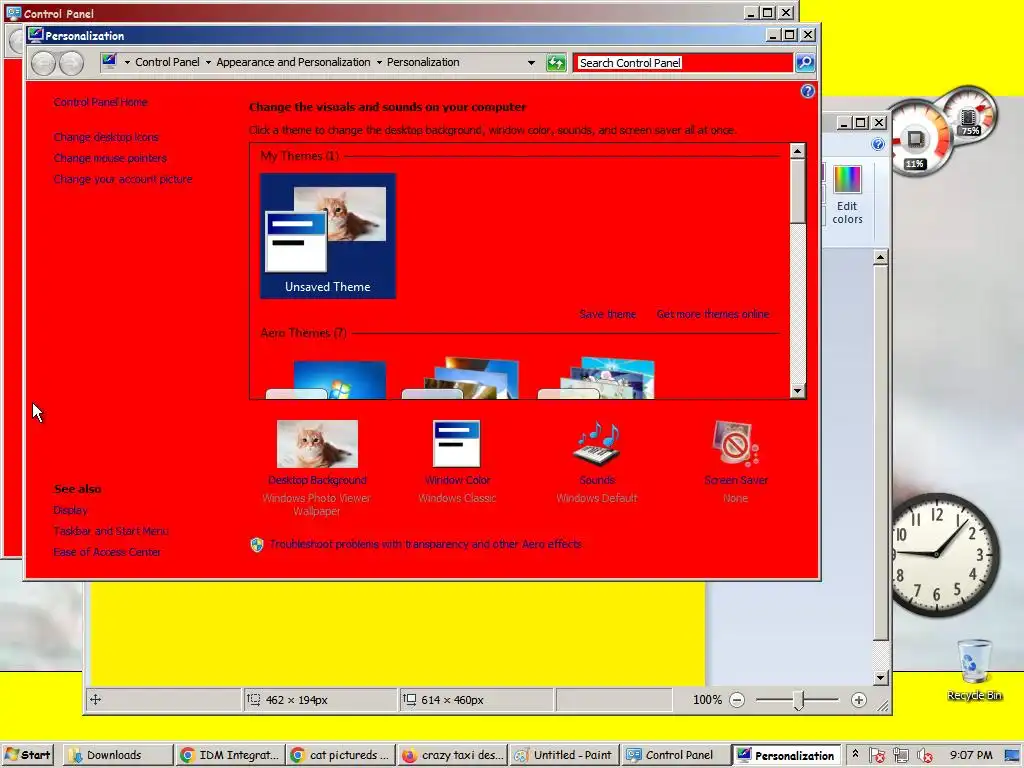Click the green refresh button beside address bar
This screenshot has width=1024, height=768.
click(x=556, y=63)
